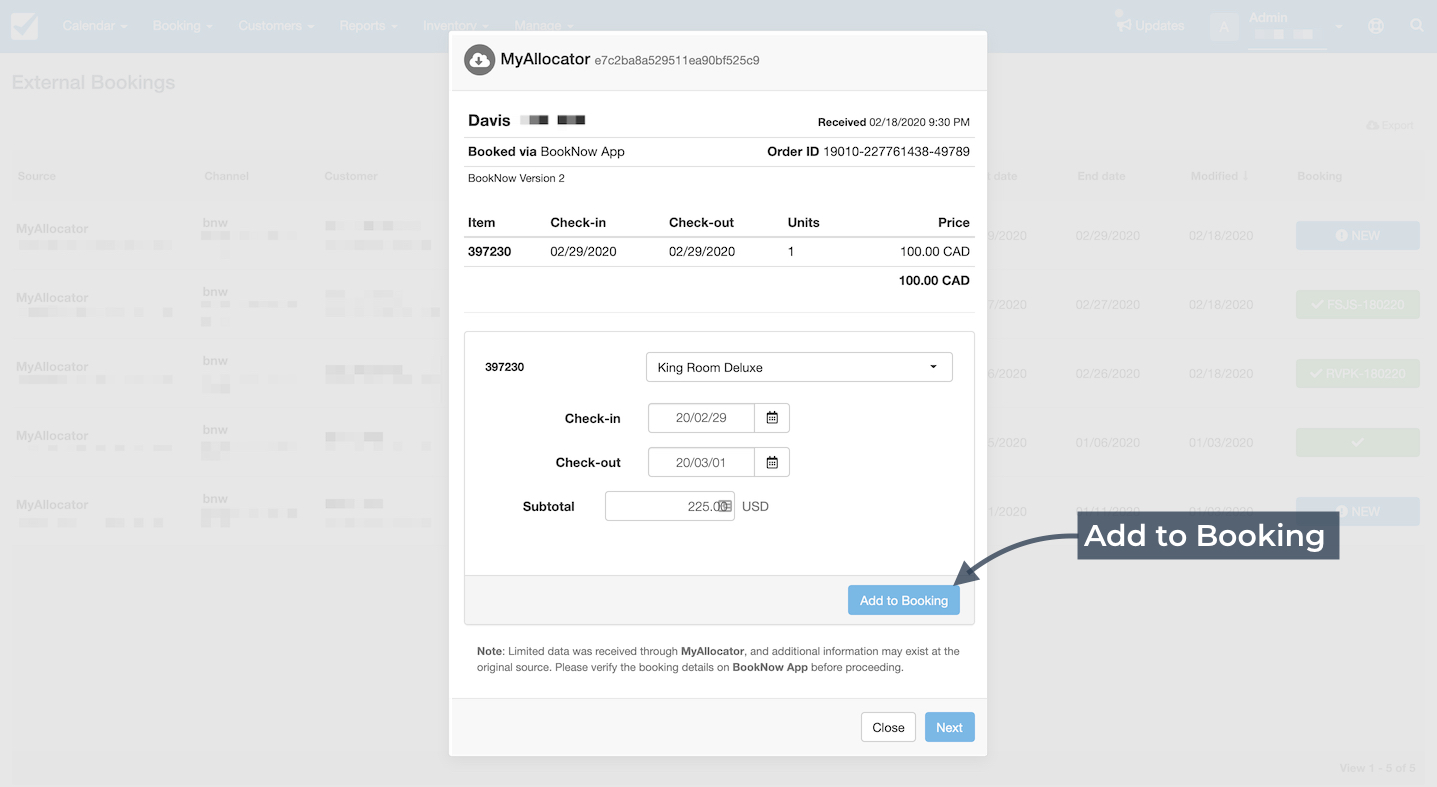Click the FSJS-180220 booking button
Image resolution: width=1437 pixels, height=787 pixels.
(1358, 304)
